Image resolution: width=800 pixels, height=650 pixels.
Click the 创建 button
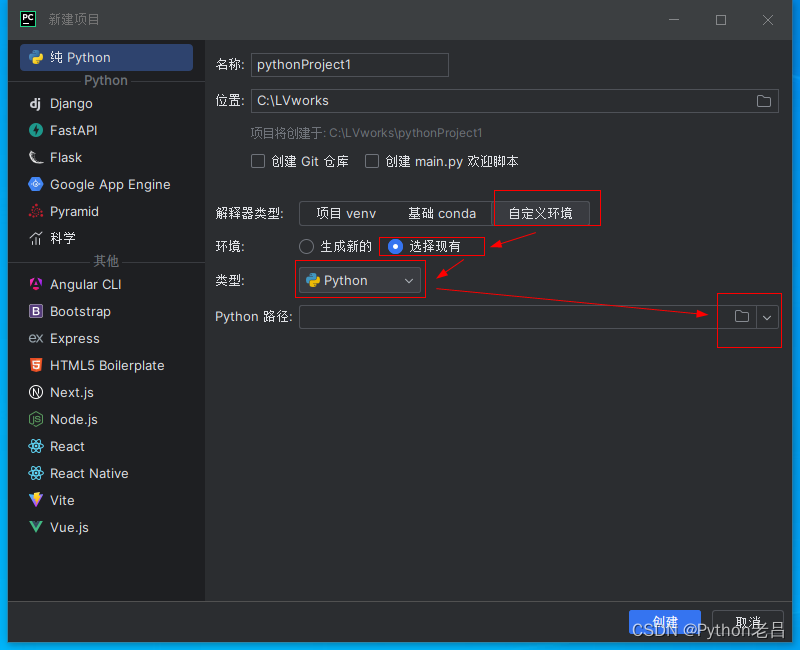664,622
